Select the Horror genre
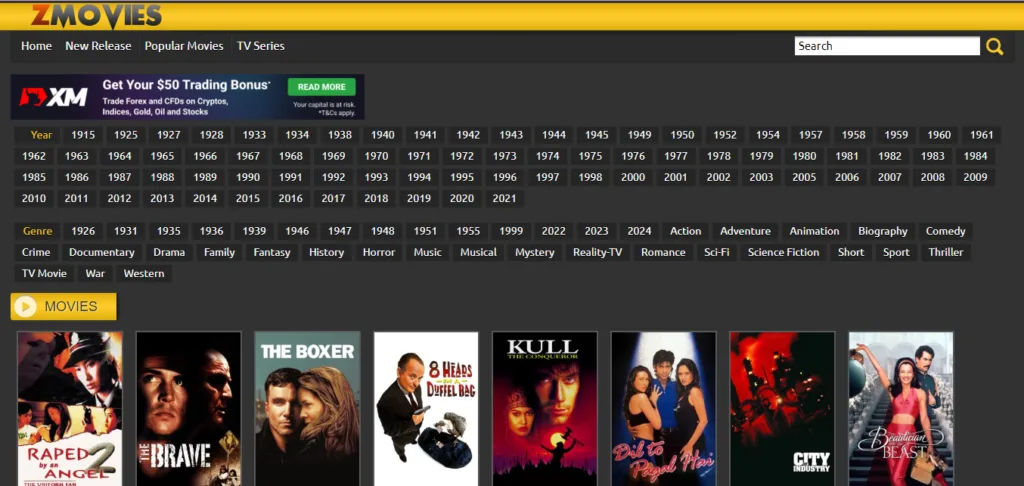Viewport: 1024px width, 486px height. tap(379, 252)
